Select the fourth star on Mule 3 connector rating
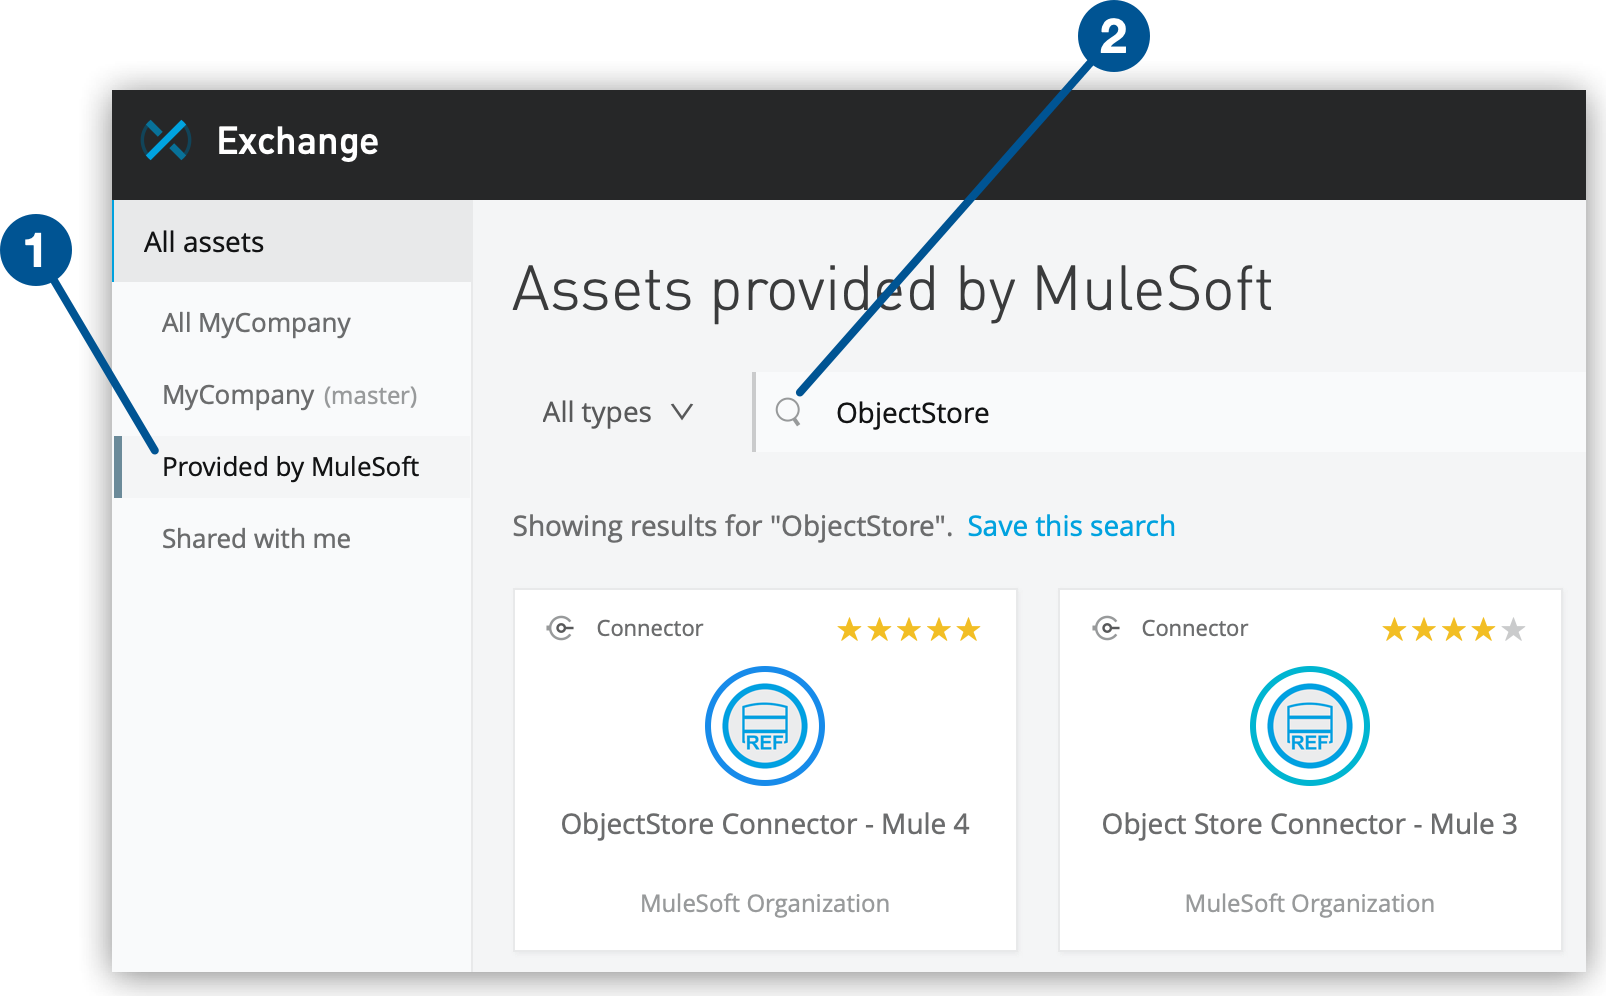Viewport: 1606px width, 996px height. tap(1481, 630)
